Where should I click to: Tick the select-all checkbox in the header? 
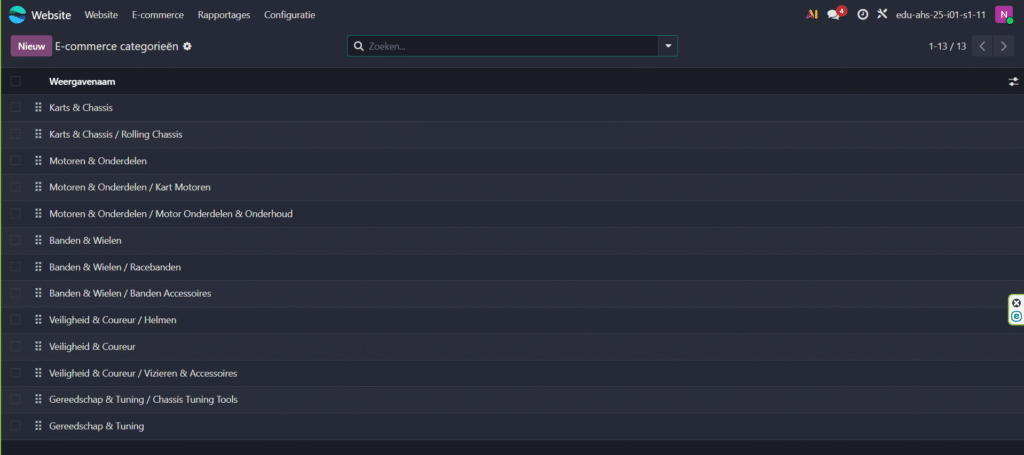click(x=15, y=82)
